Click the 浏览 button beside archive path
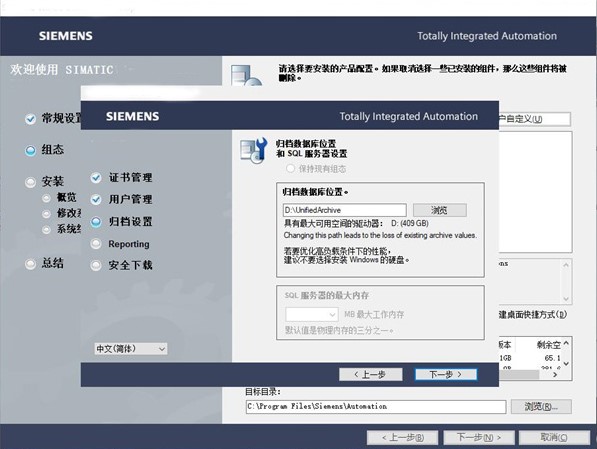This screenshot has height=449, width=597. point(440,210)
